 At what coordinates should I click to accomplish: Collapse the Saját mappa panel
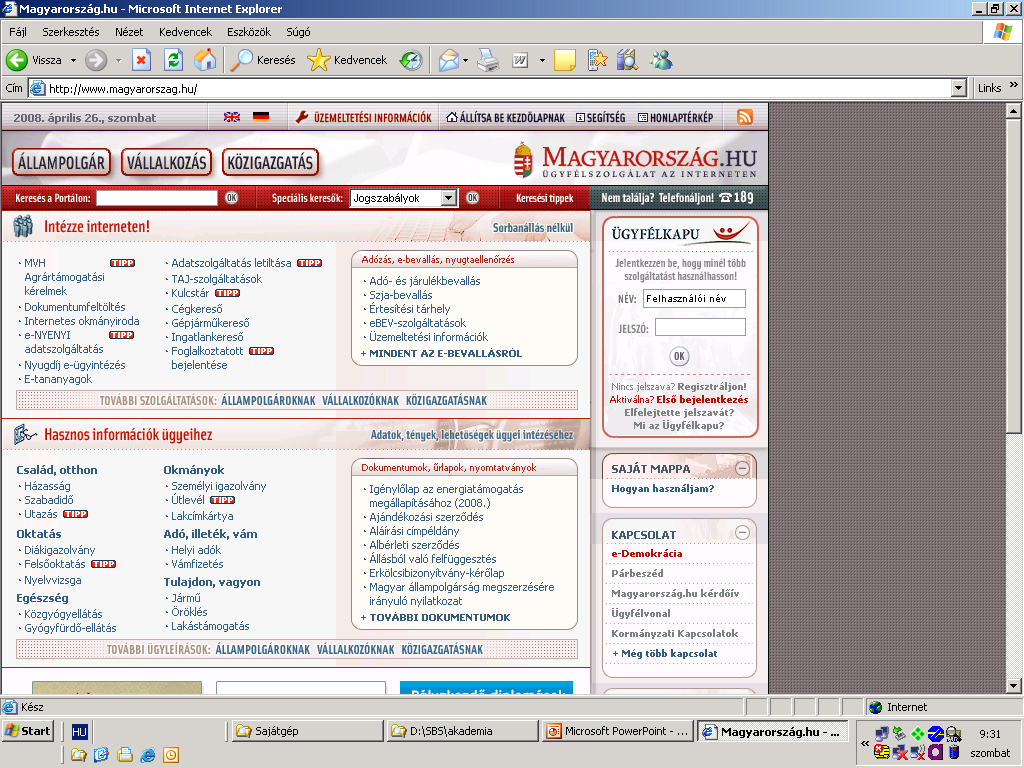[742, 468]
